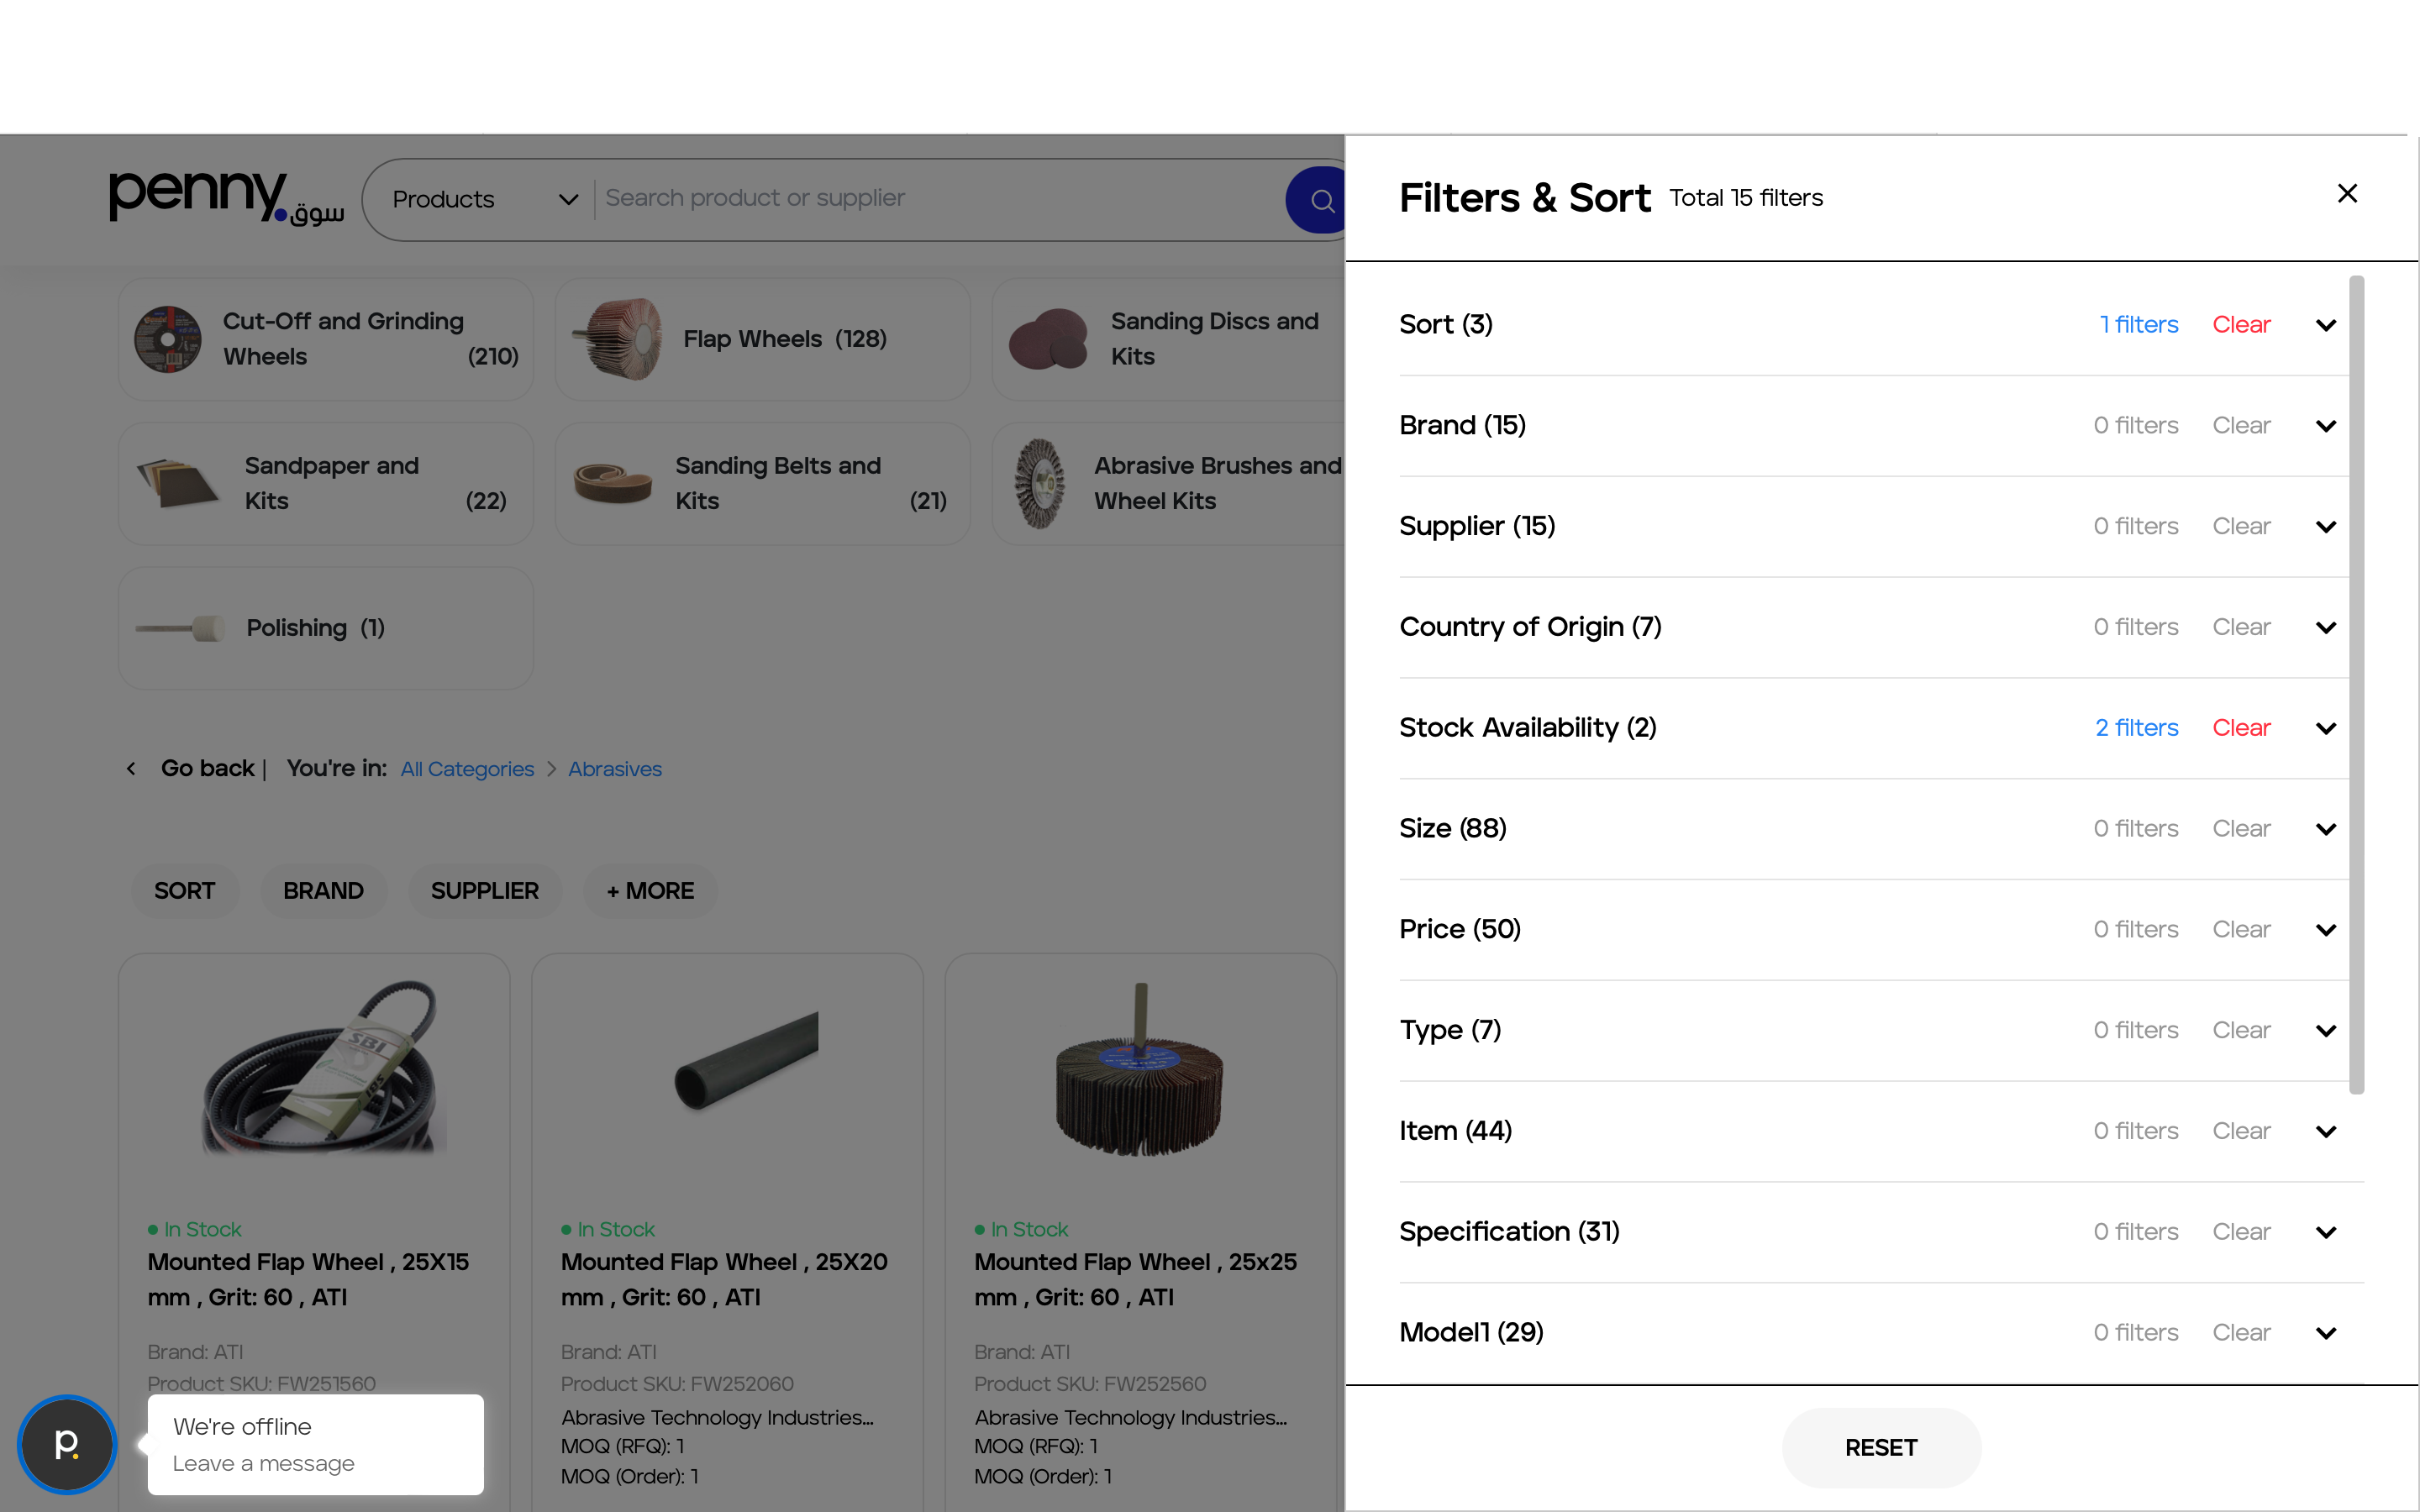Expand the Size filter section
This screenshot has height=1512, width=2420.
pyautogui.click(x=2326, y=829)
